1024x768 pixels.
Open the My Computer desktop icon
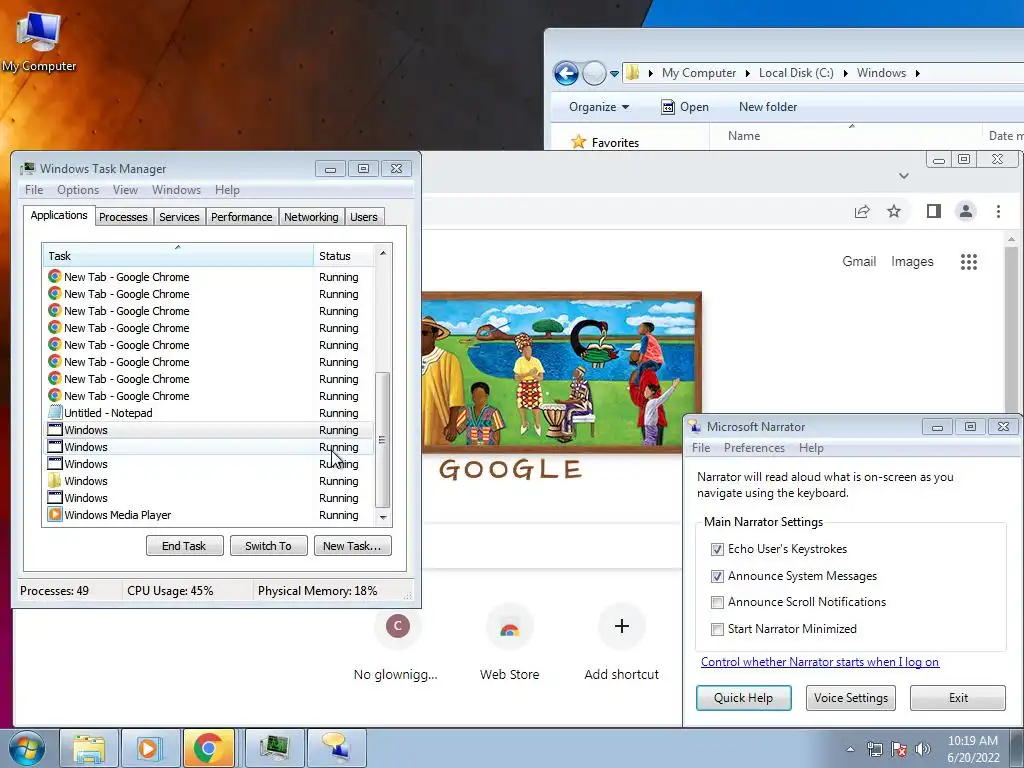point(39,41)
